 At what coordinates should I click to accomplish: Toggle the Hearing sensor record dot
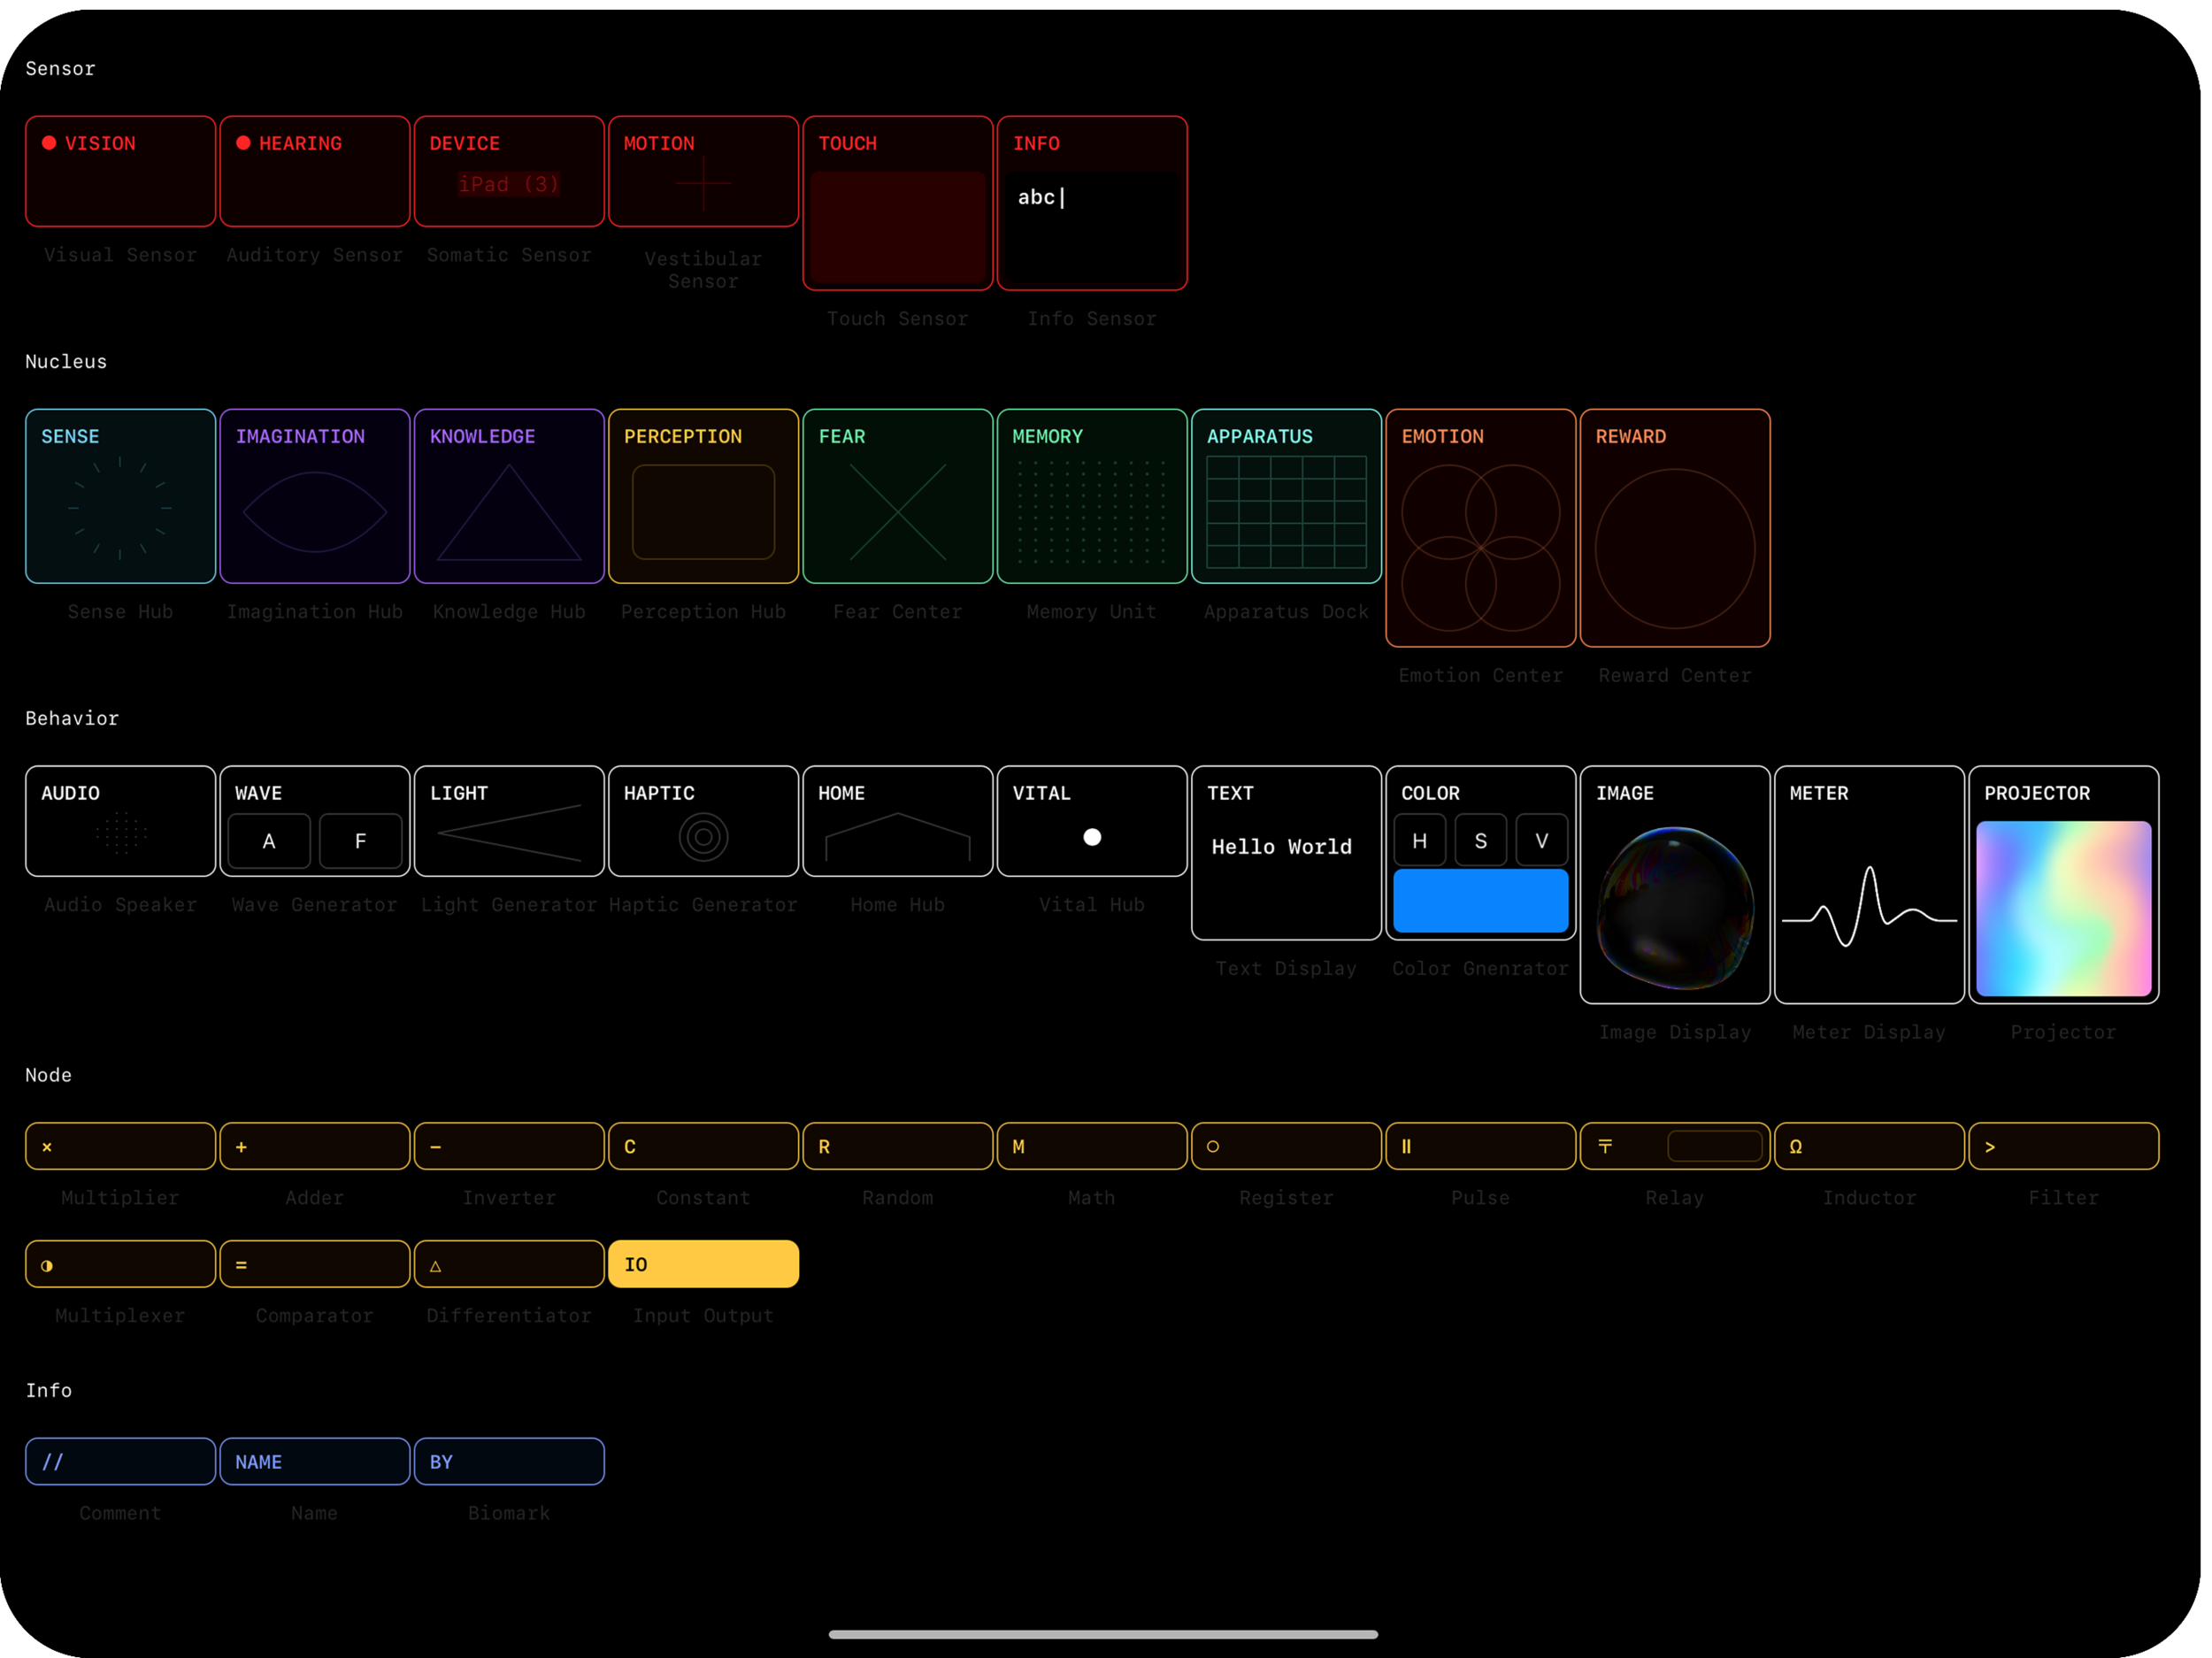[243, 143]
